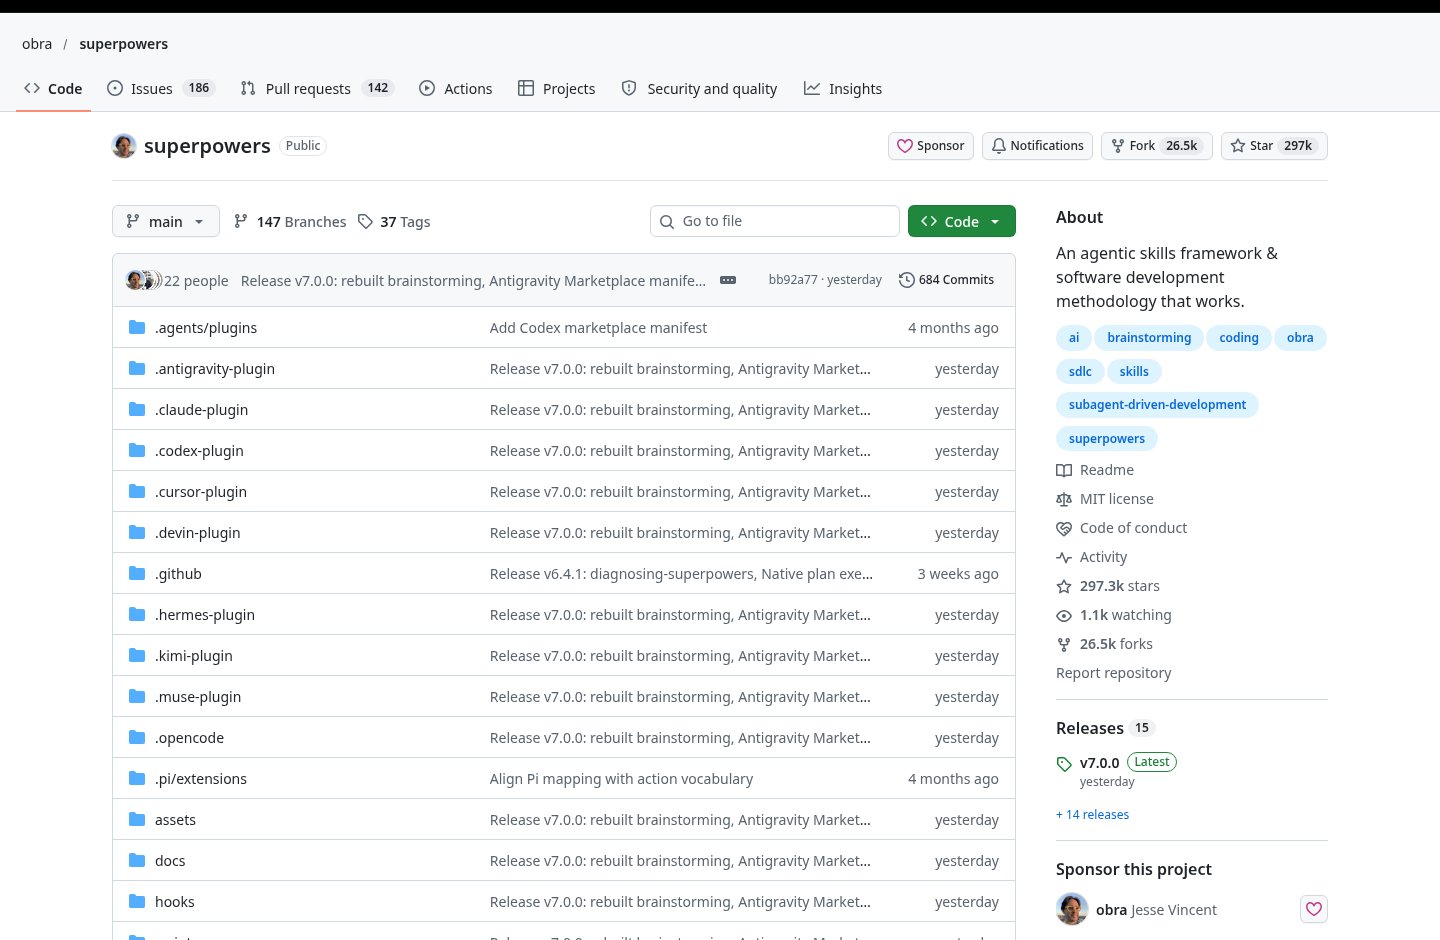Select the Insights tab
Screen dimensions: 1440x940
pos(843,88)
